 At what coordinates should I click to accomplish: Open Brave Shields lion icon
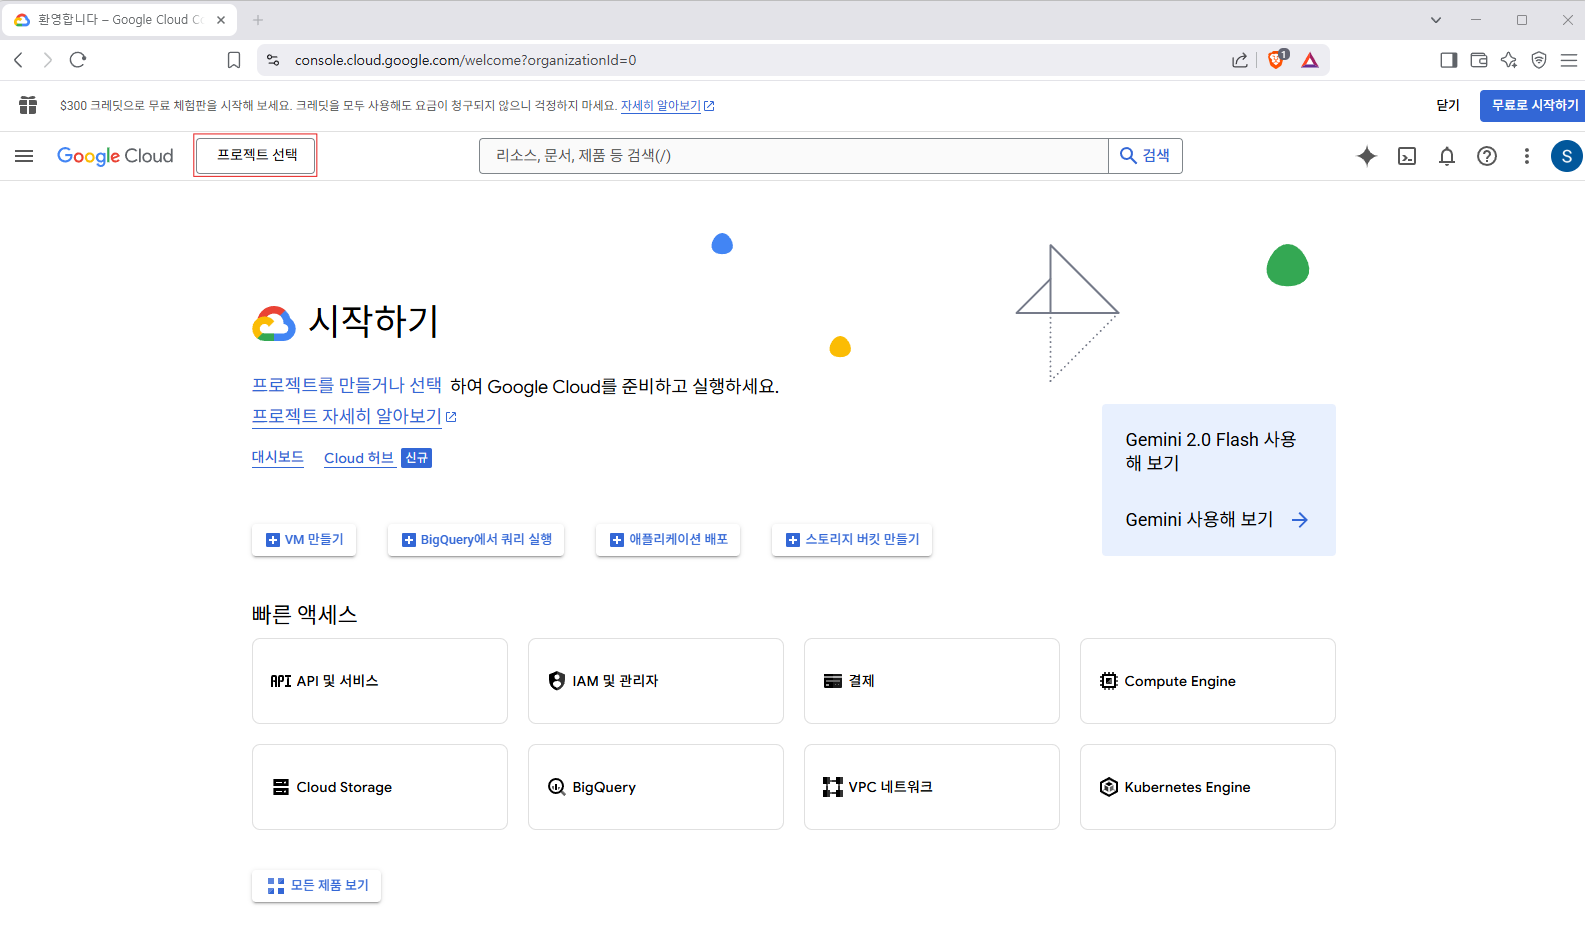tap(1276, 60)
